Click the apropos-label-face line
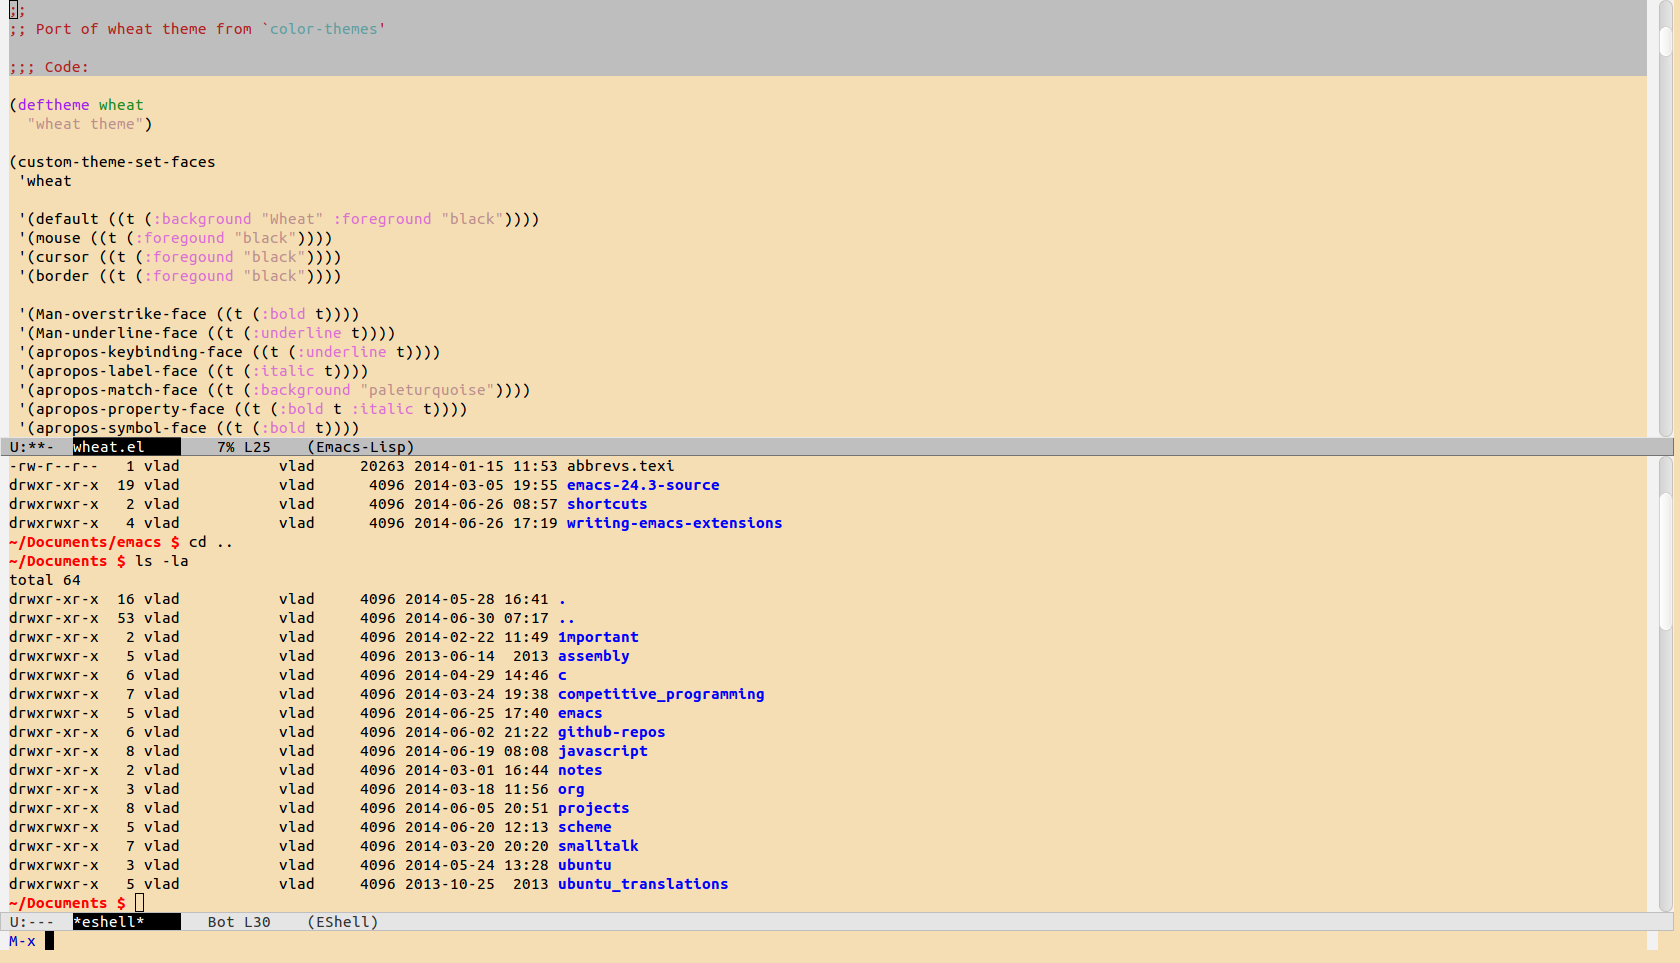The width and height of the screenshot is (1680, 963). click(193, 371)
